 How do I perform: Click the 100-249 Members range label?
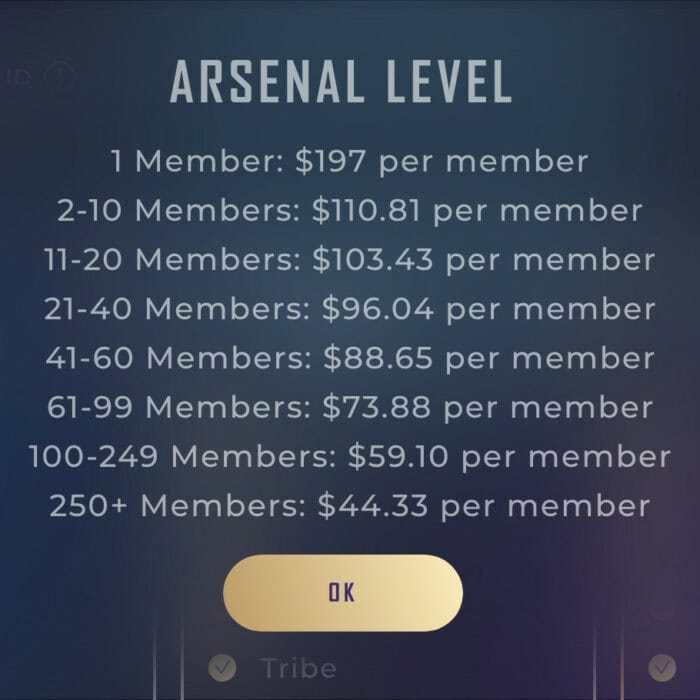click(183, 456)
